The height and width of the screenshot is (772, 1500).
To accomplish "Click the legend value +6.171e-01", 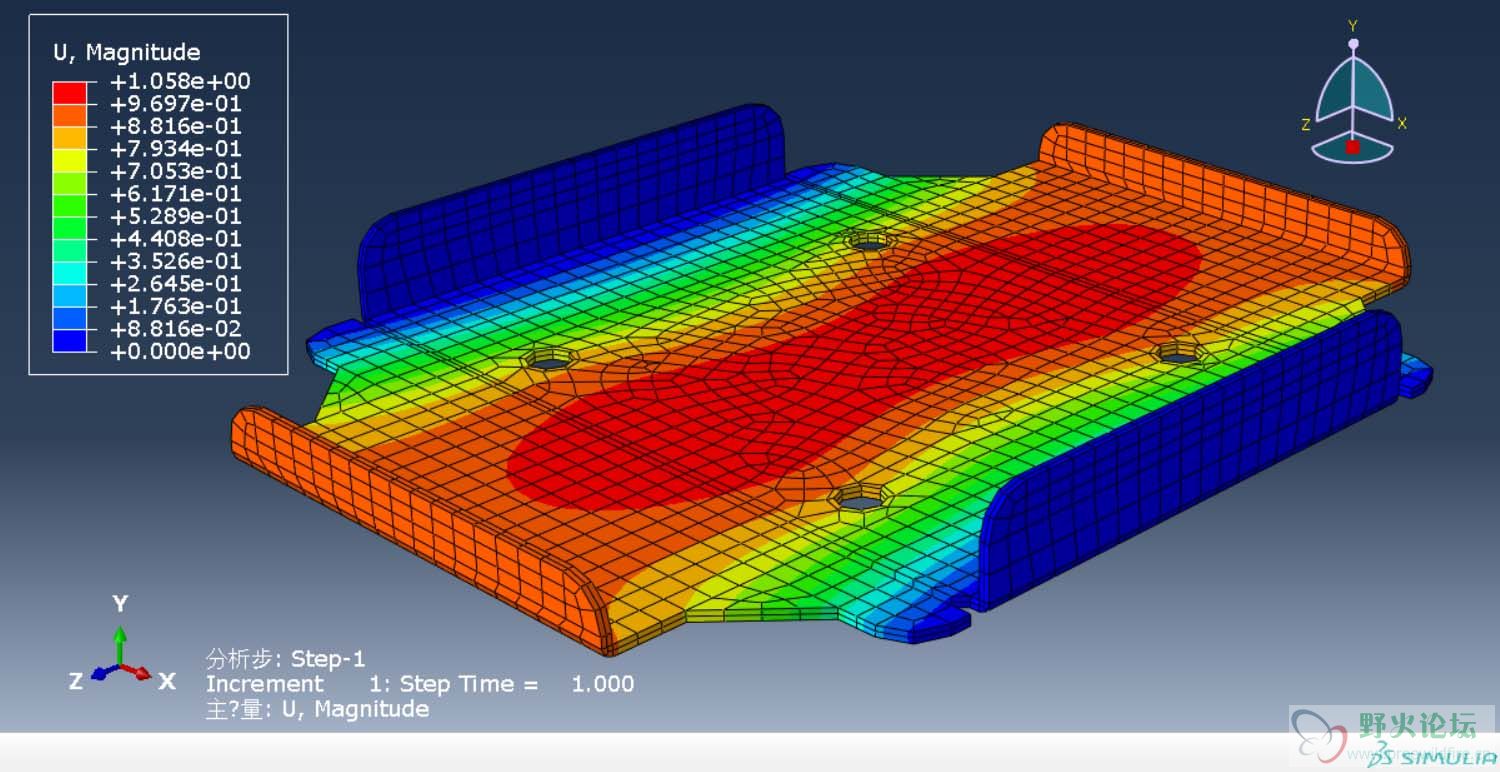I will tap(175, 194).
